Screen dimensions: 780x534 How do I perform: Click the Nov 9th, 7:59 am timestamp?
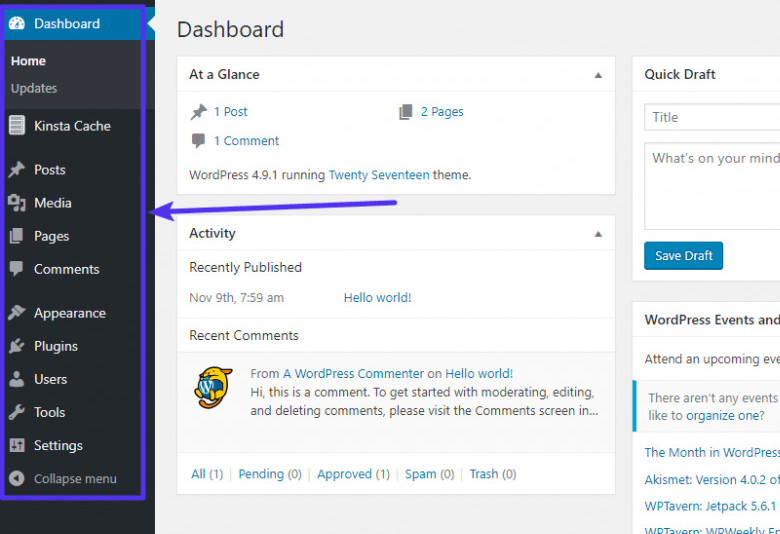pyautogui.click(x=236, y=298)
